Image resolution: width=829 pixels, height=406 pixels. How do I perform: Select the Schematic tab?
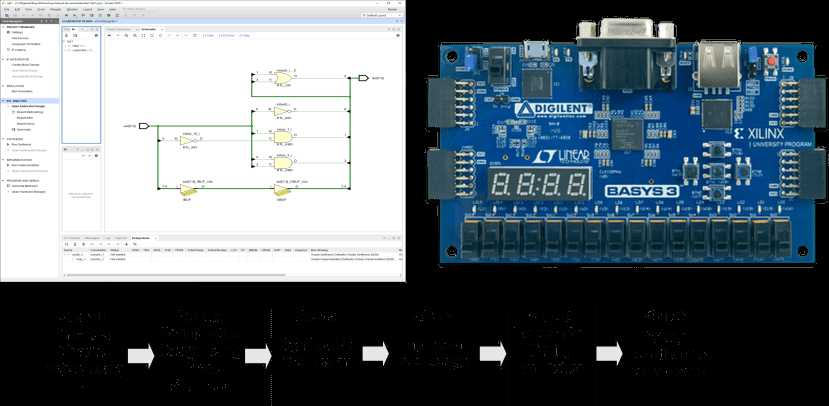(x=148, y=29)
